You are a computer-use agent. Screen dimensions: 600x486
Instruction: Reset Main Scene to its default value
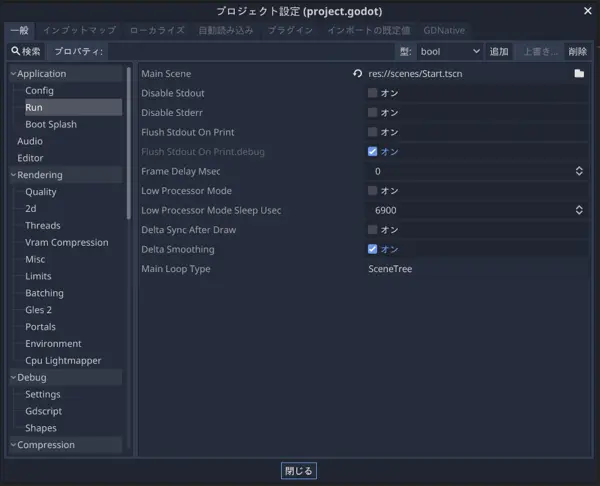point(357,73)
